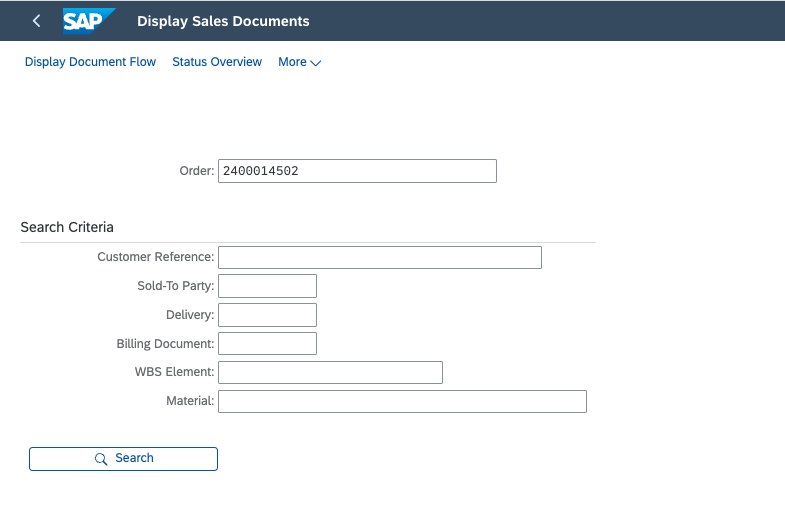Activate the Billing Document input box

pyautogui.click(x=267, y=344)
